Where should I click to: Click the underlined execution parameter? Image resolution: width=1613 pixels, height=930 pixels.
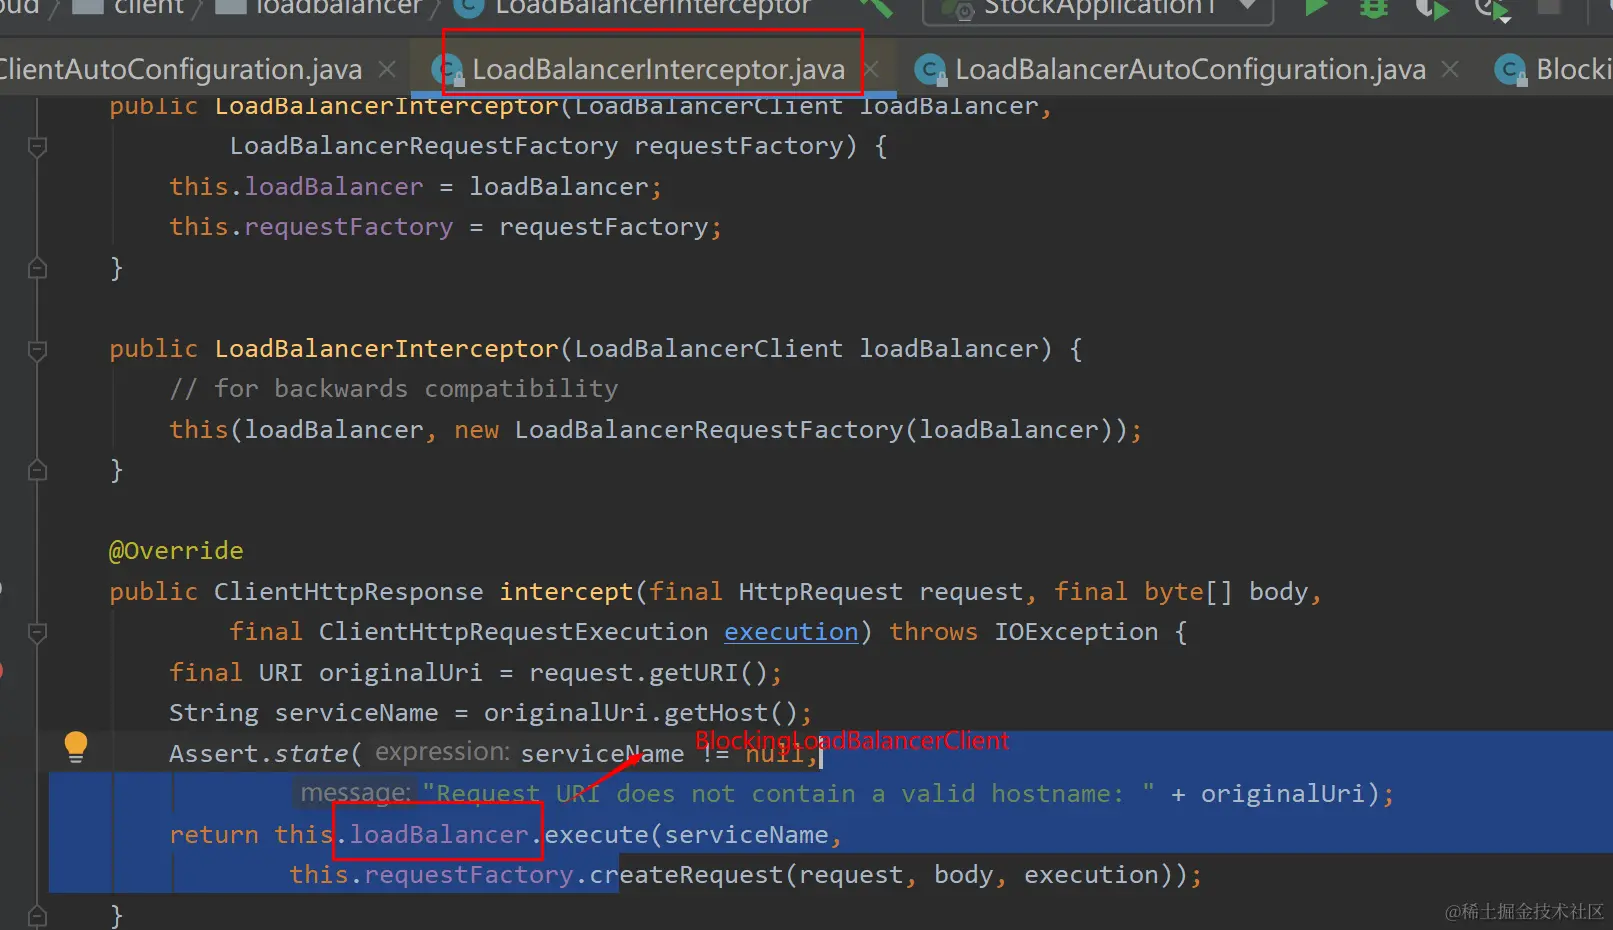pos(791,632)
